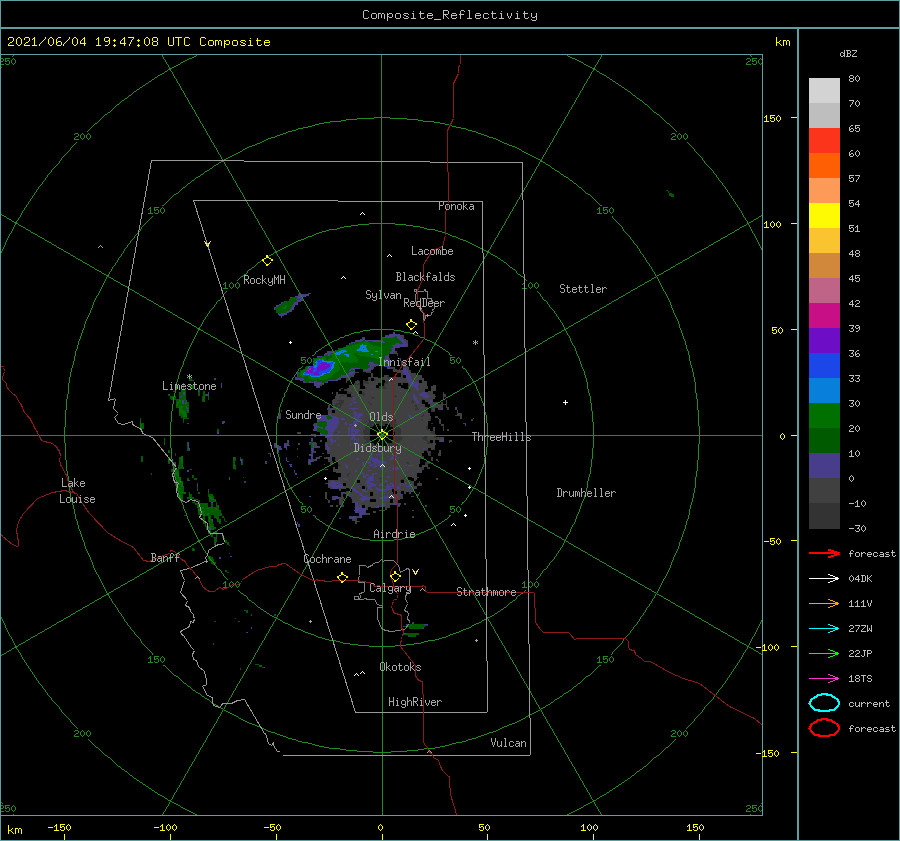This screenshot has width=900, height=841.
Task: Click the 'Didsbury' city label
Action: click(x=378, y=448)
